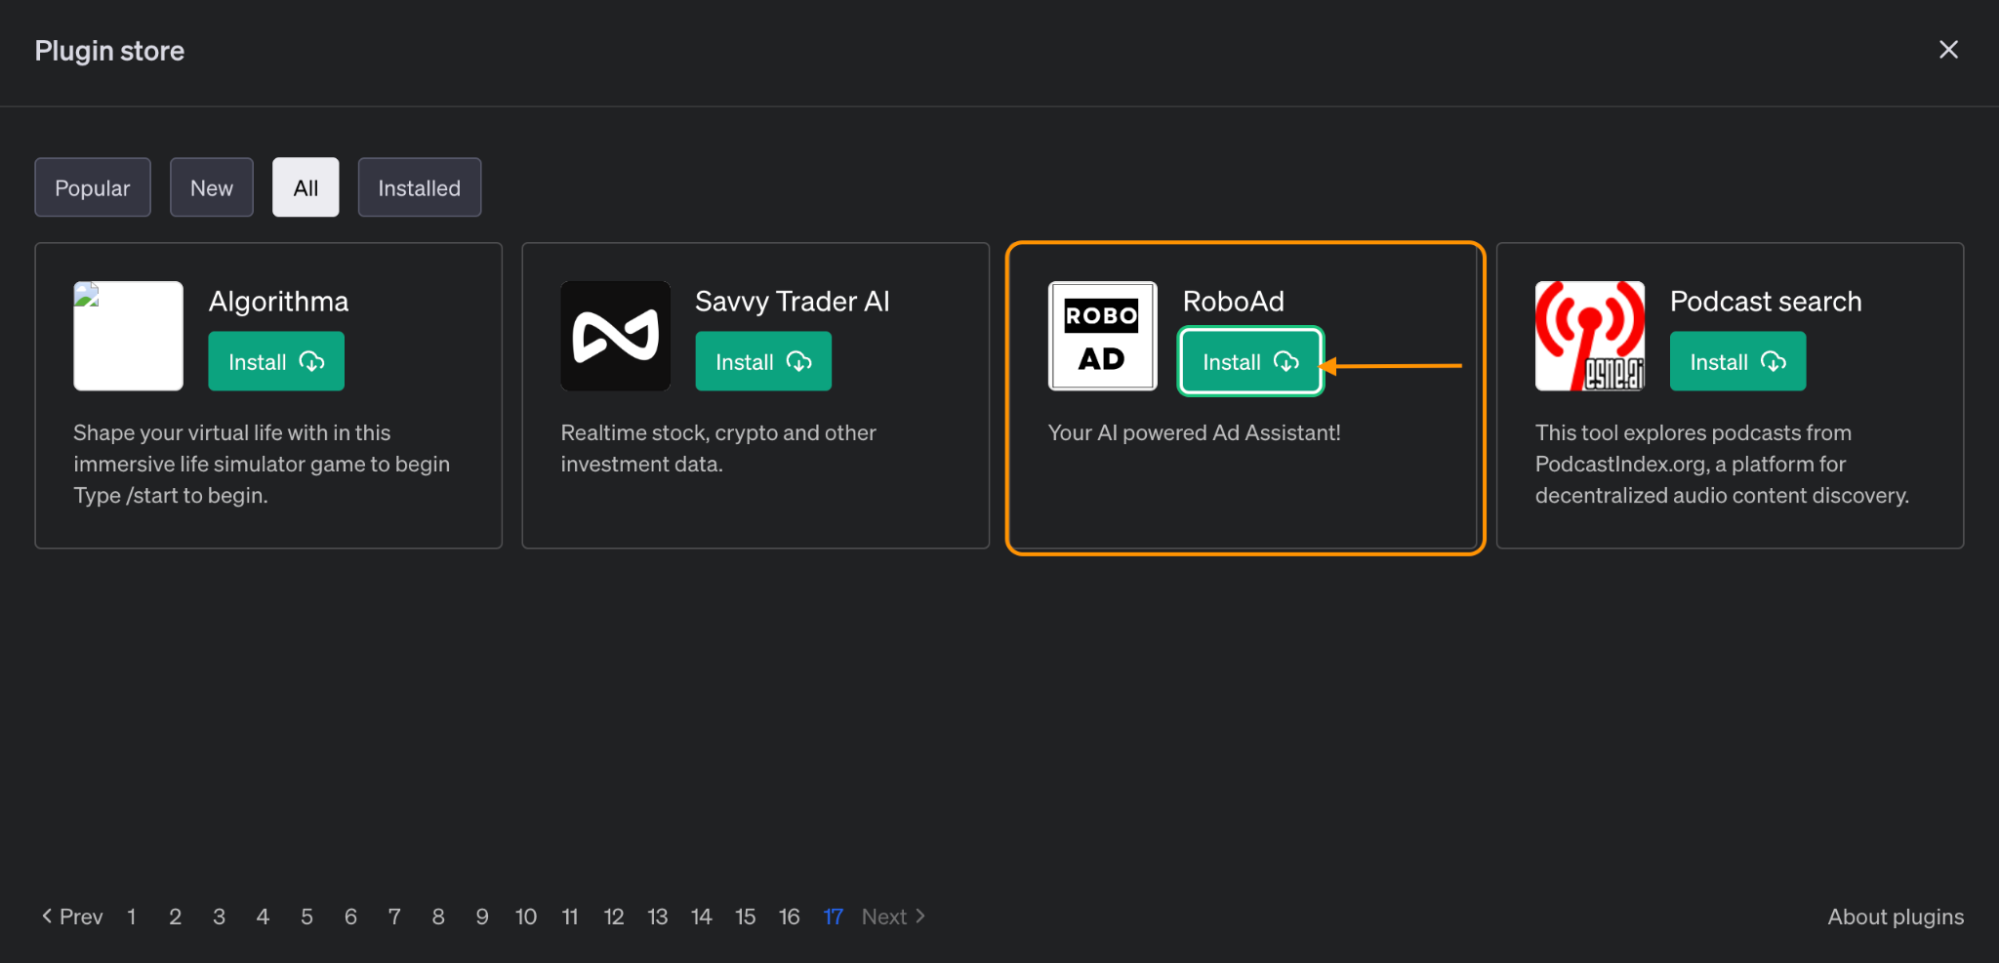
Task: Select current page 17 in pagination
Action: tap(834, 917)
